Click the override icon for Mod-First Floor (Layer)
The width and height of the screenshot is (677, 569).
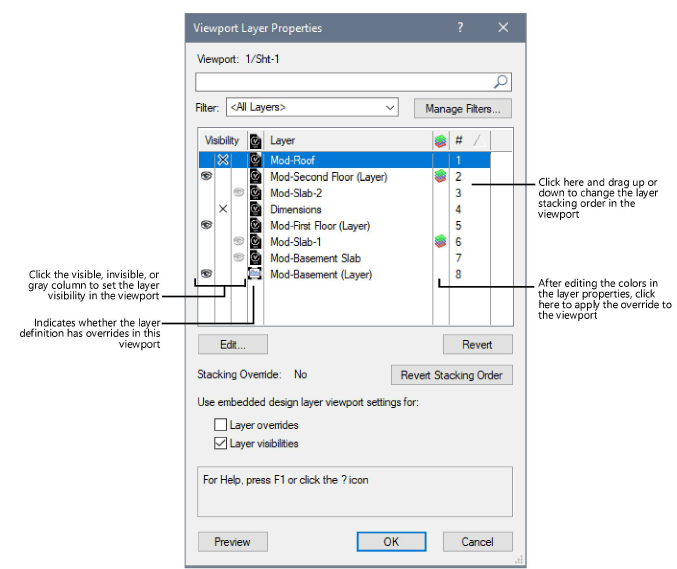click(255, 225)
